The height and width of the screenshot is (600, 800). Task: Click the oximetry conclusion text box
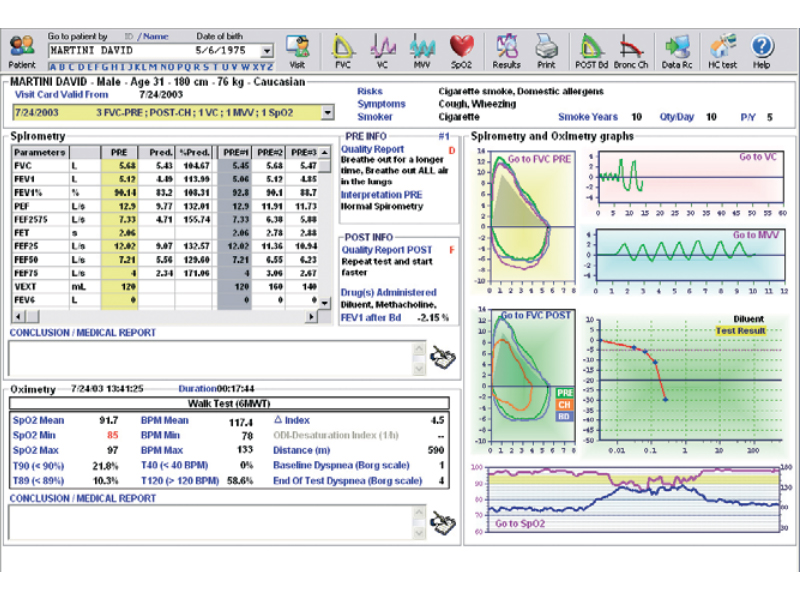tap(210, 522)
